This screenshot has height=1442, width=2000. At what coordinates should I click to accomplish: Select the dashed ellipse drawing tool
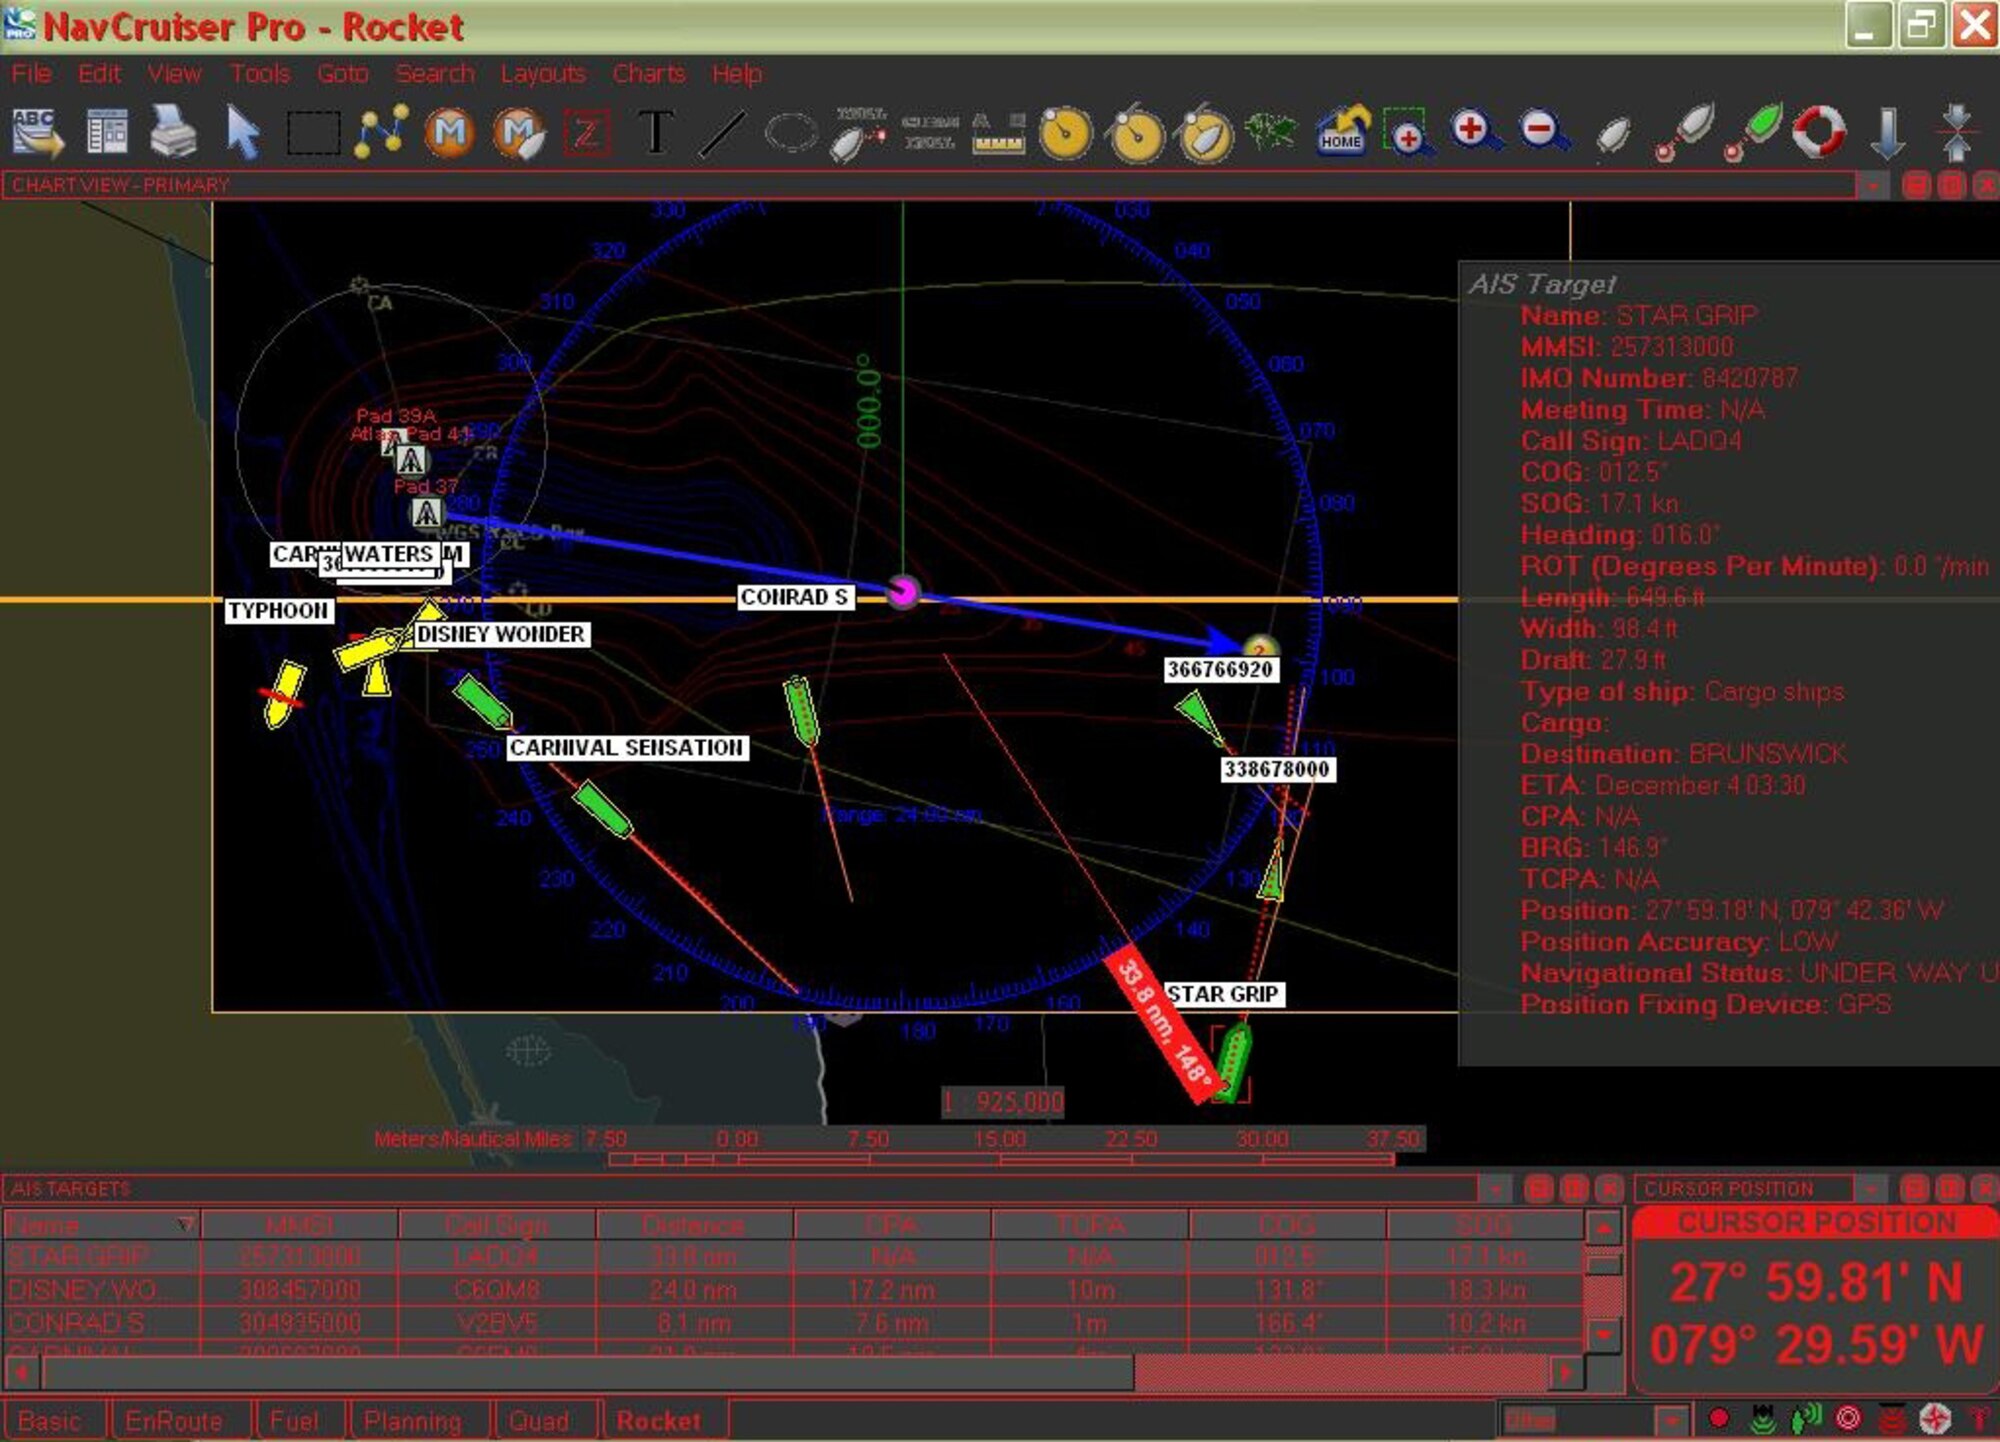click(791, 132)
